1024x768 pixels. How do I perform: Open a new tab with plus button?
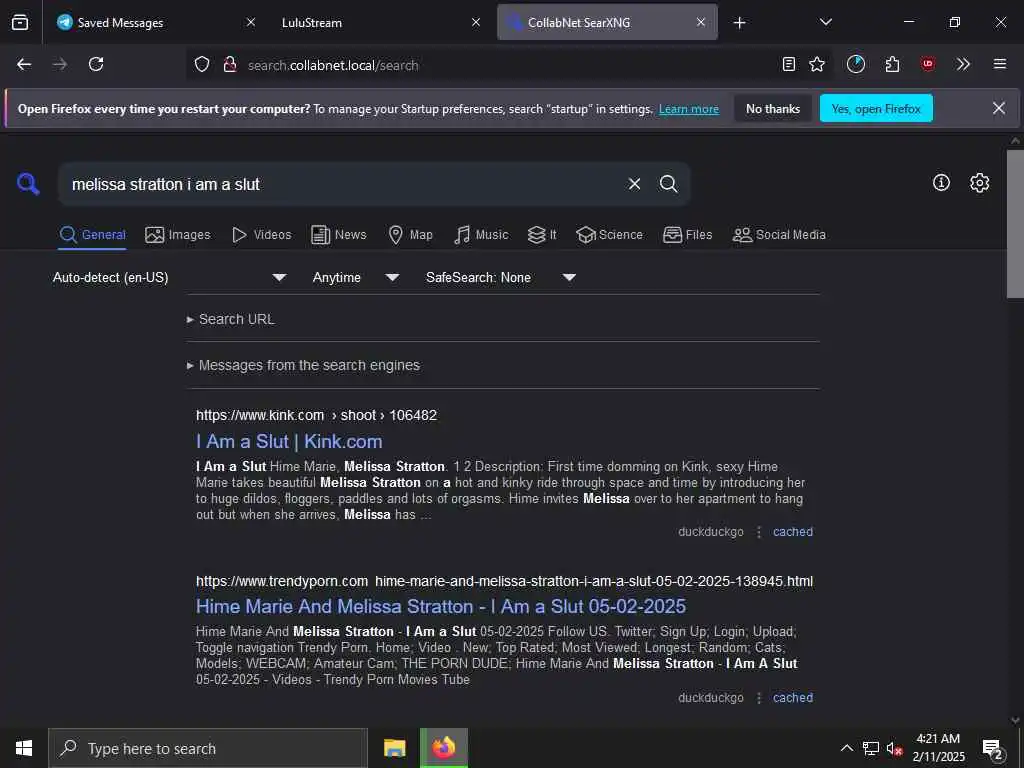pyautogui.click(x=739, y=23)
